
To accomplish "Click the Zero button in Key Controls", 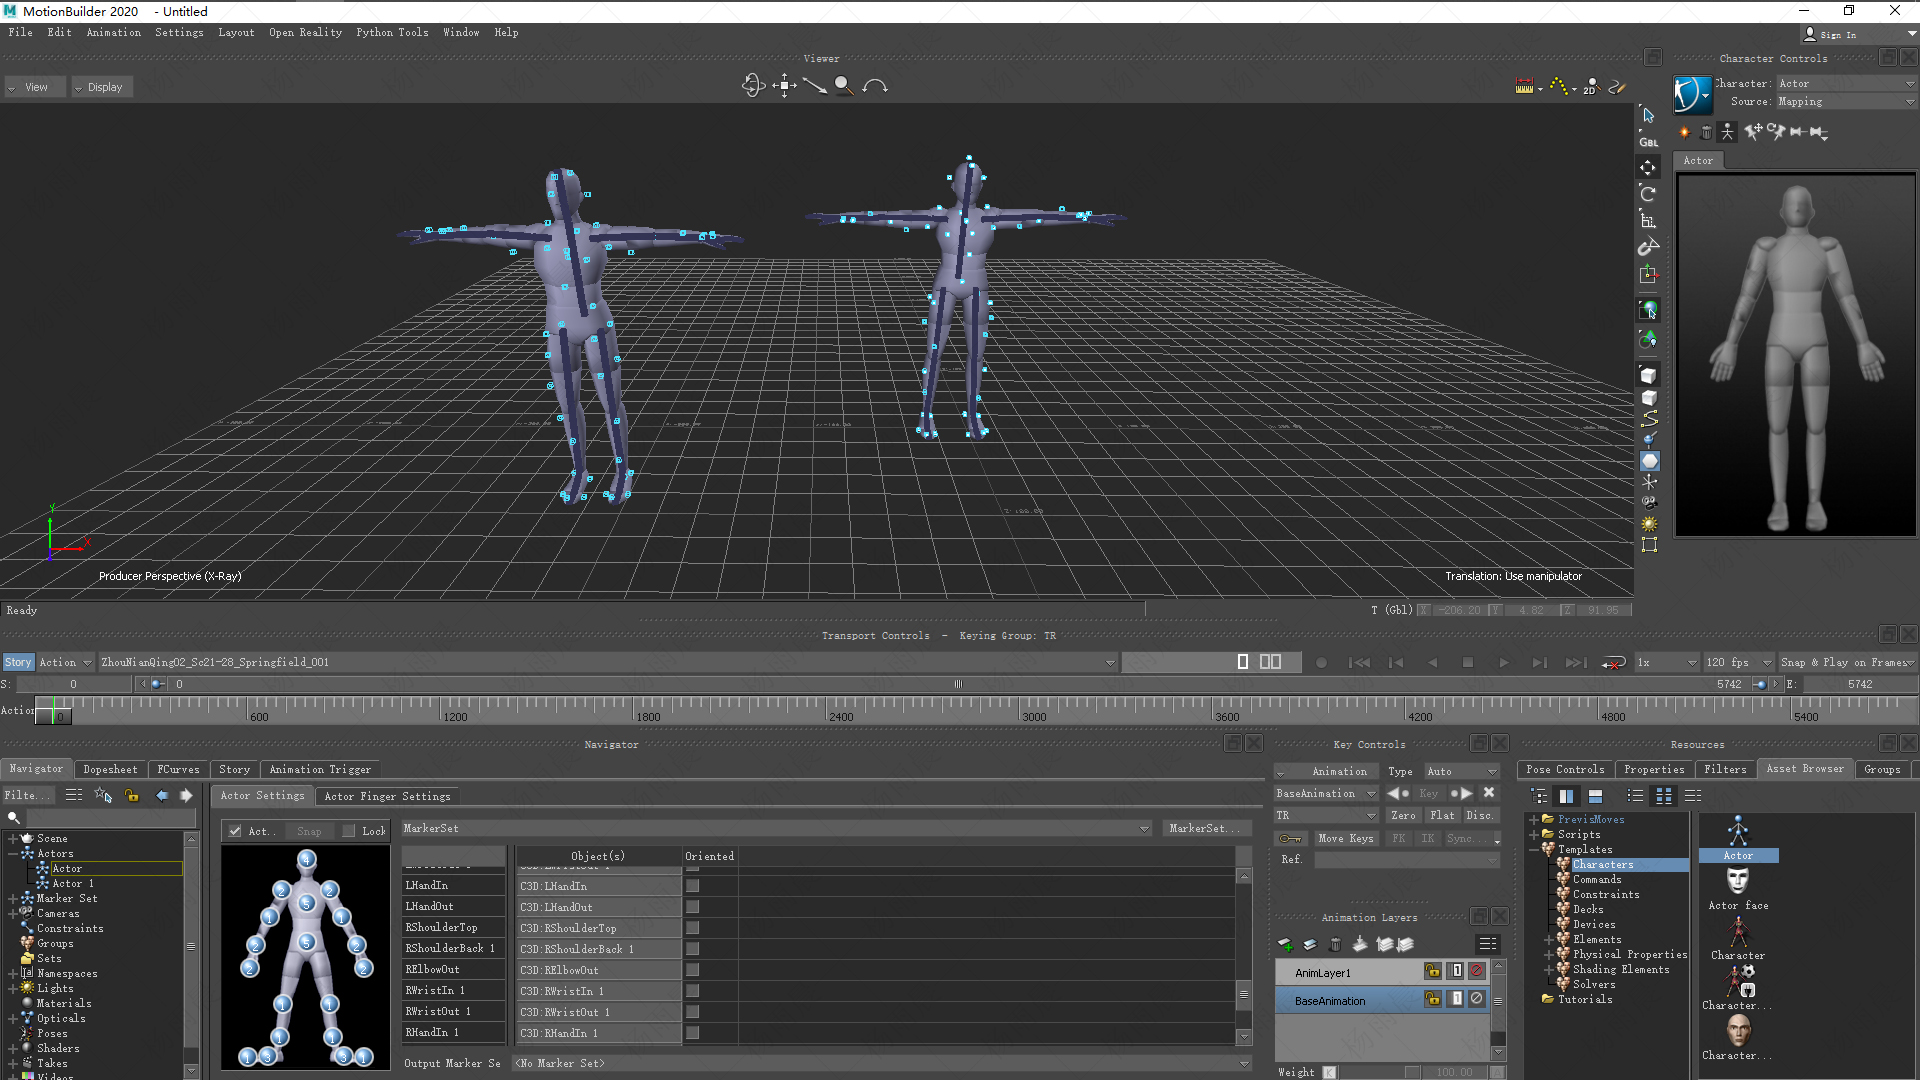I will (1404, 815).
